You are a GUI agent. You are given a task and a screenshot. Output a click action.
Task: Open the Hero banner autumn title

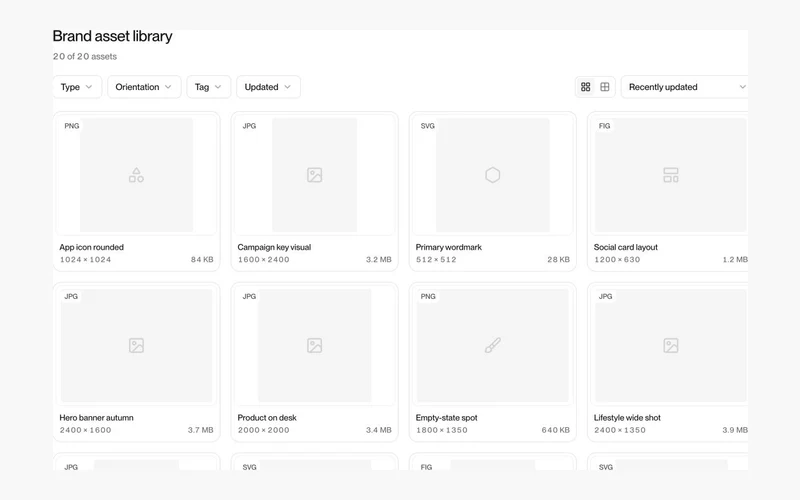tap(96, 417)
